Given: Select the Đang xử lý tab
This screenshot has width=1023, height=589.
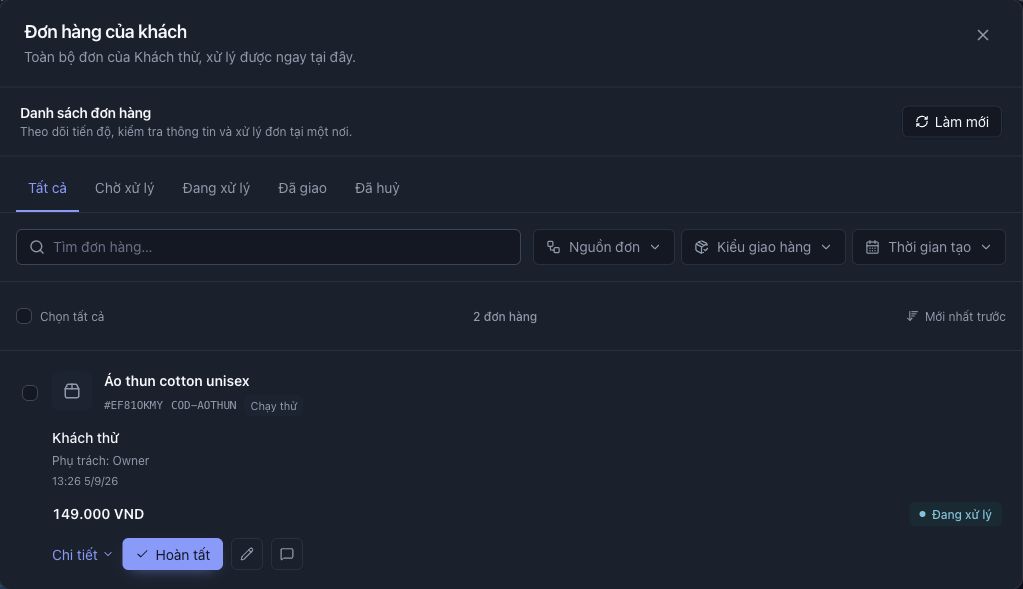Looking at the screenshot, I should (216, 188).
